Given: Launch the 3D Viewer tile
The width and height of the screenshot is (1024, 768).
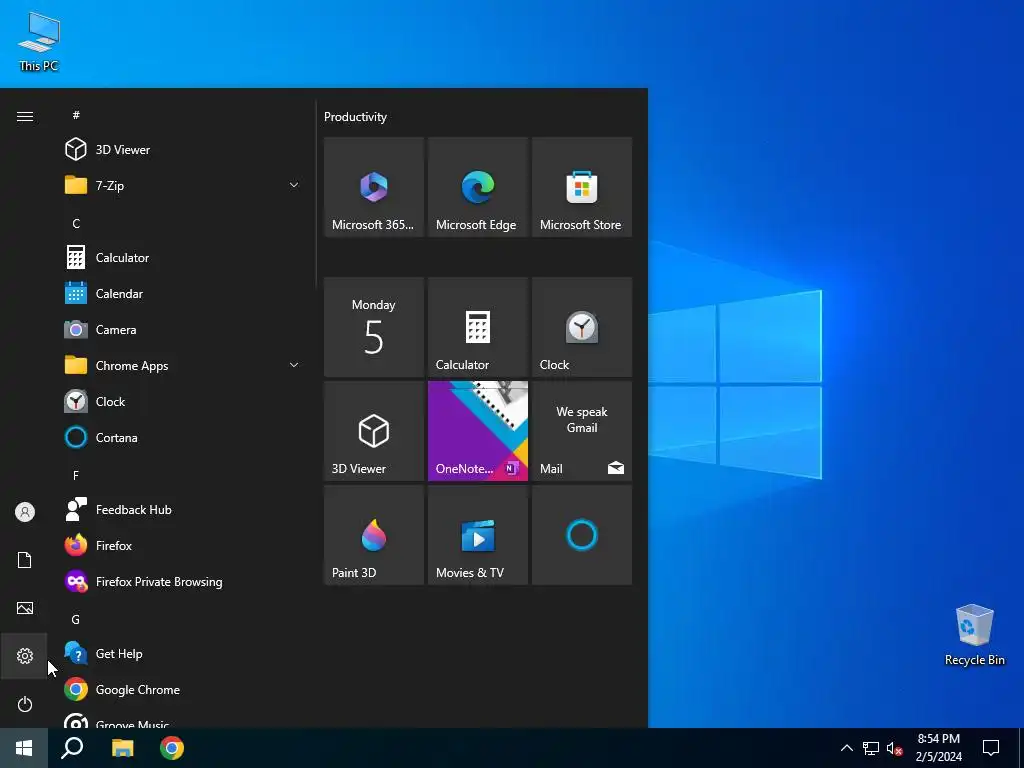Looking at the screenshot, I should 374,431.
